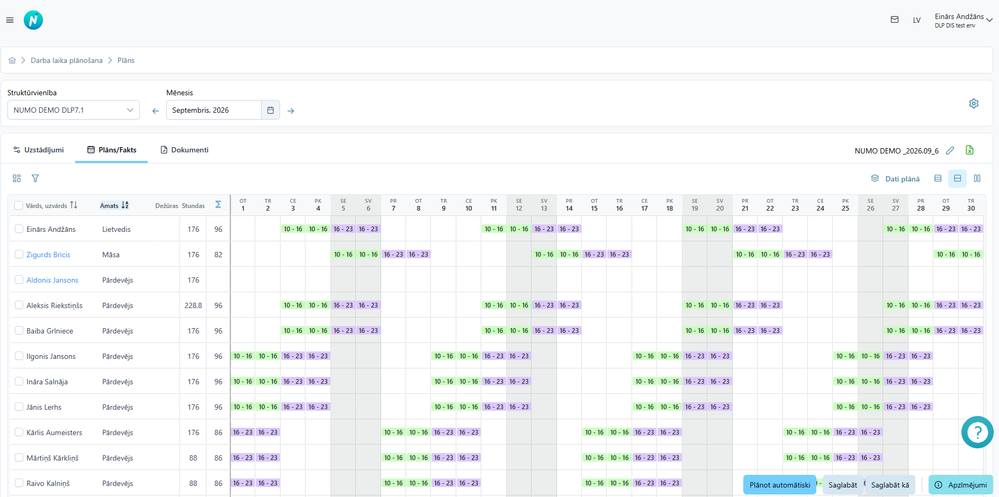This screenshot has width=999, height=497.
Task: Click the sigma sum column header
Action: (x=218, y=205)
